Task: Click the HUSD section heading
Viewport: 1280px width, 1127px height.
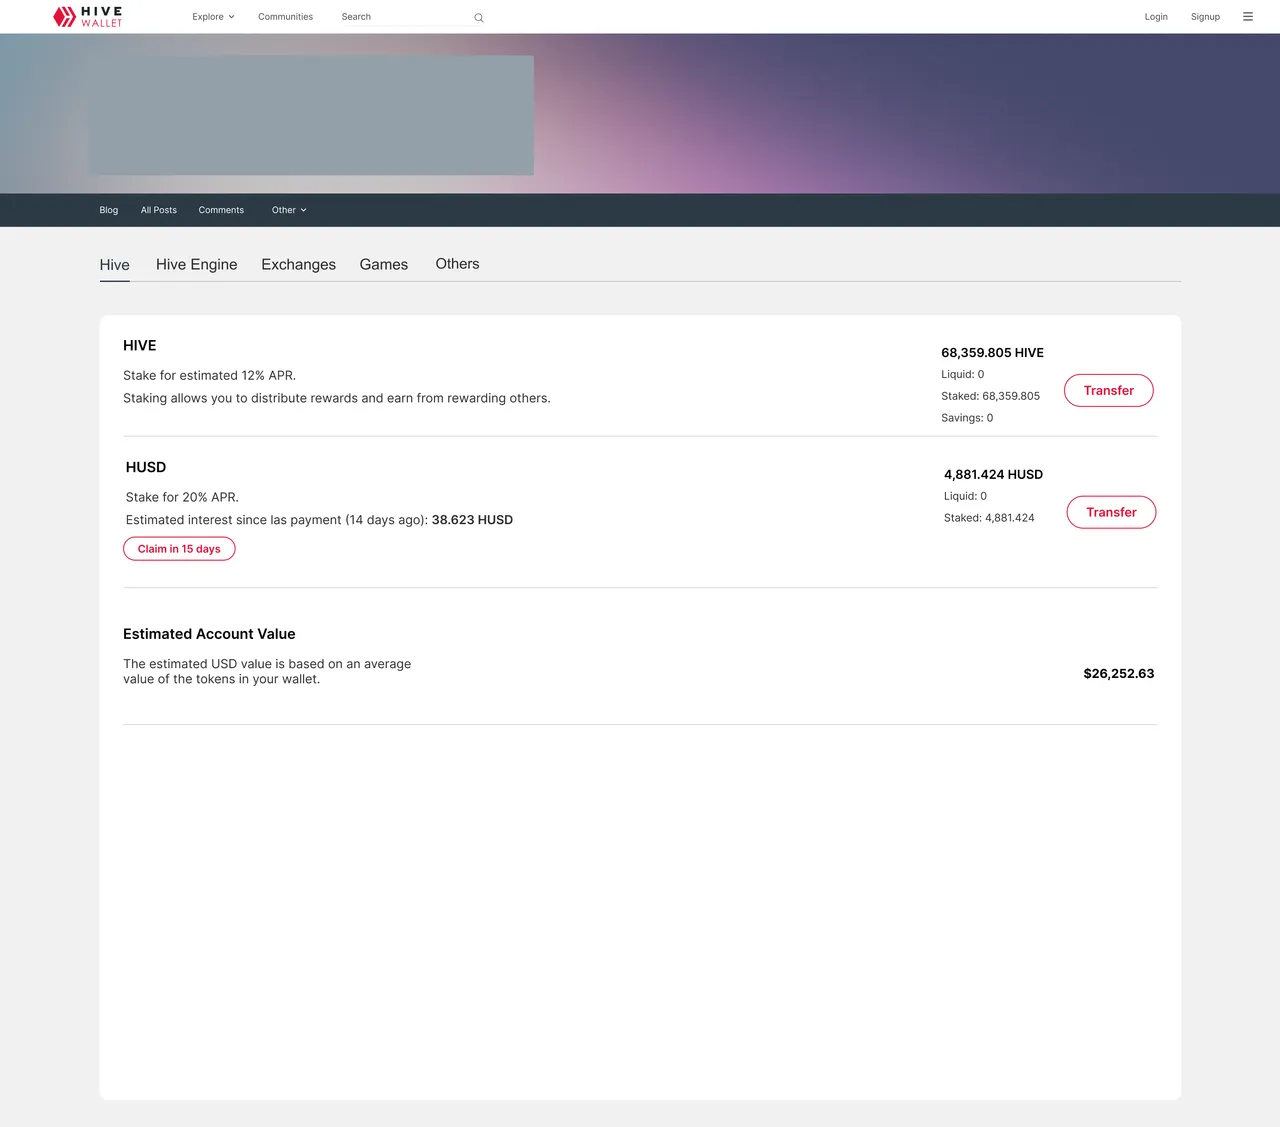Action: click(146, 468)
